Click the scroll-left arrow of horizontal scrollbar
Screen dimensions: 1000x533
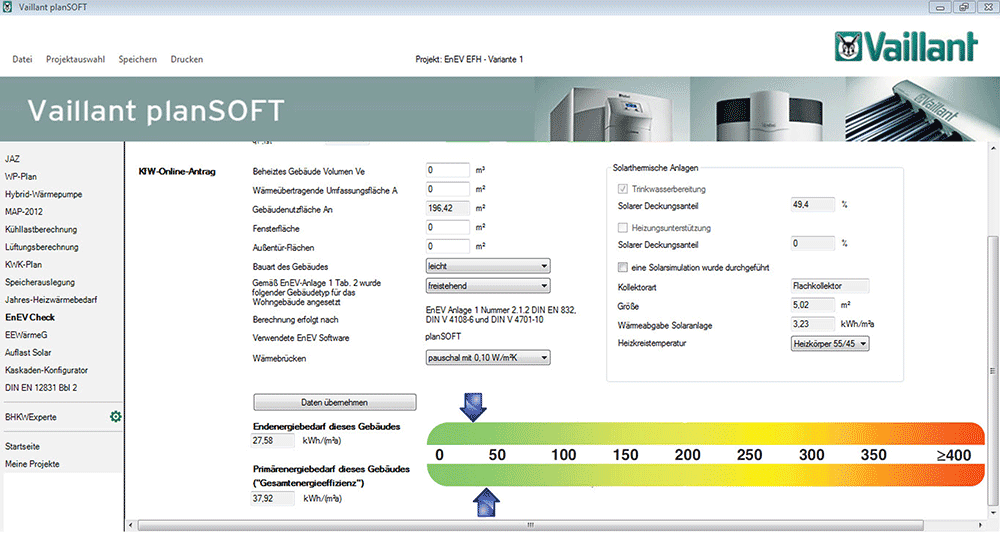point(131,525)
